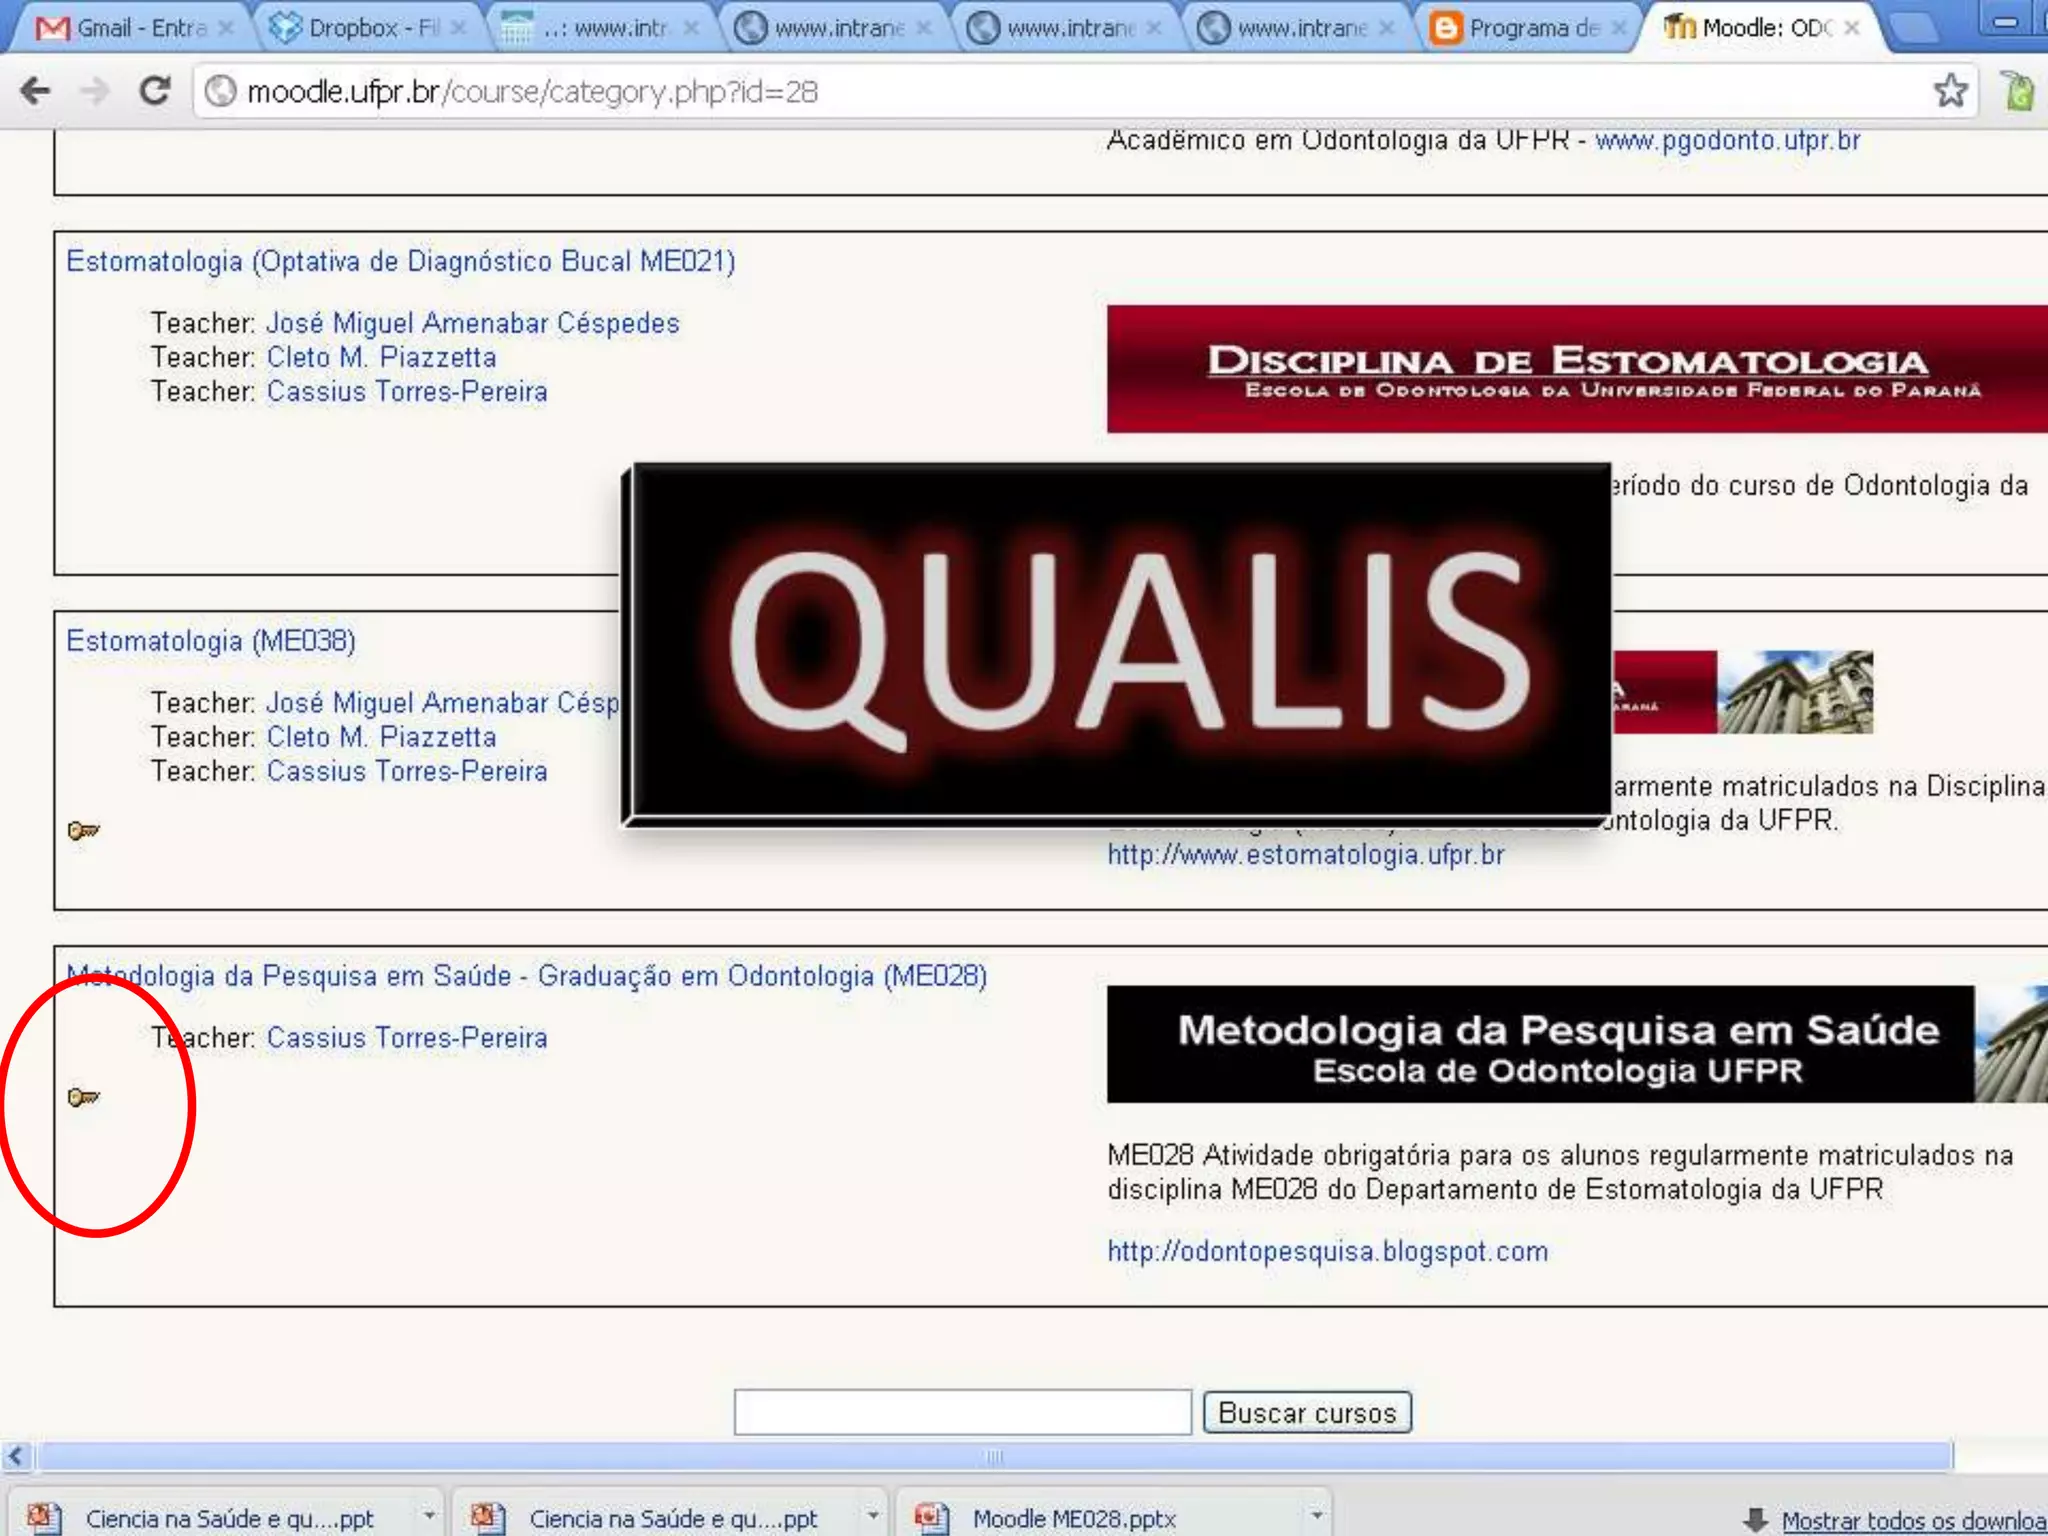Switch to the third www.intranet globe tab
The image size is (2048, 1536).
pyautogui.click(x=1300, y=28)
